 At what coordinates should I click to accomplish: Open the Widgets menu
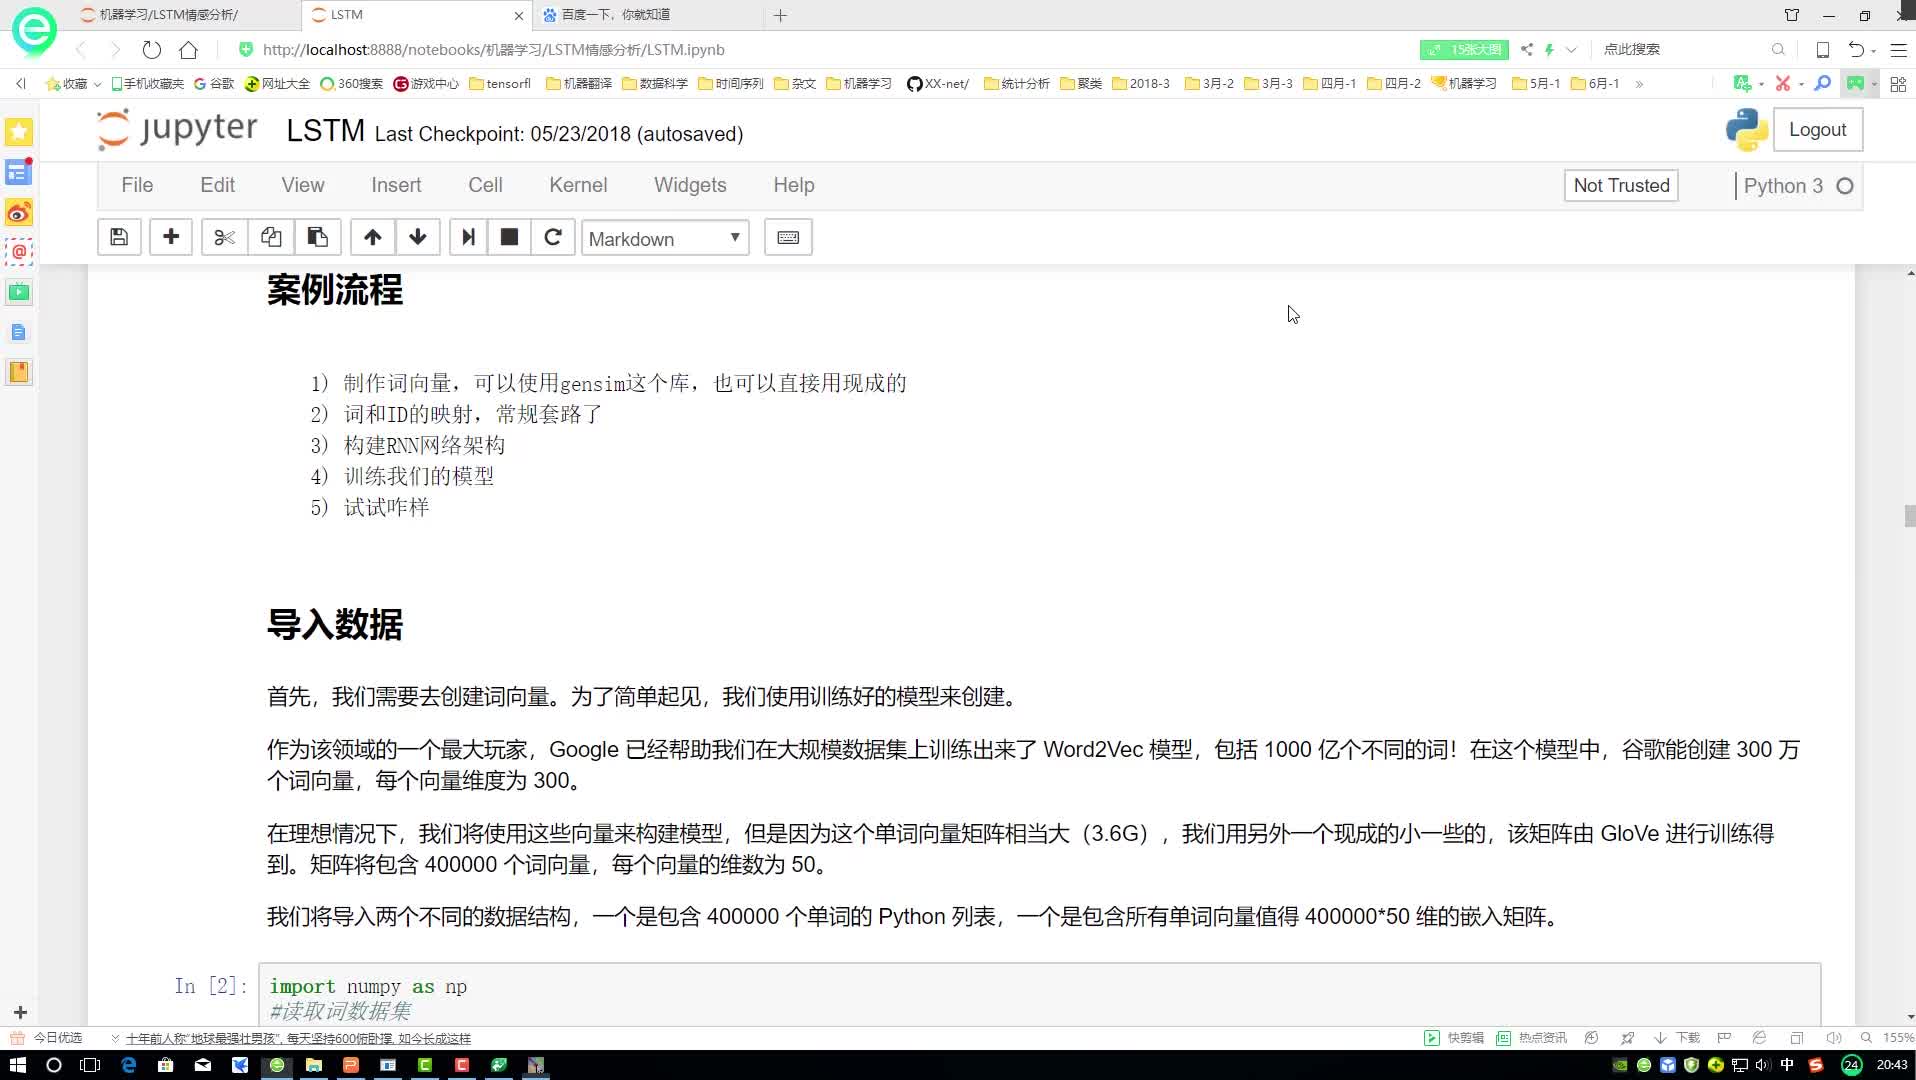coord(690,185)
